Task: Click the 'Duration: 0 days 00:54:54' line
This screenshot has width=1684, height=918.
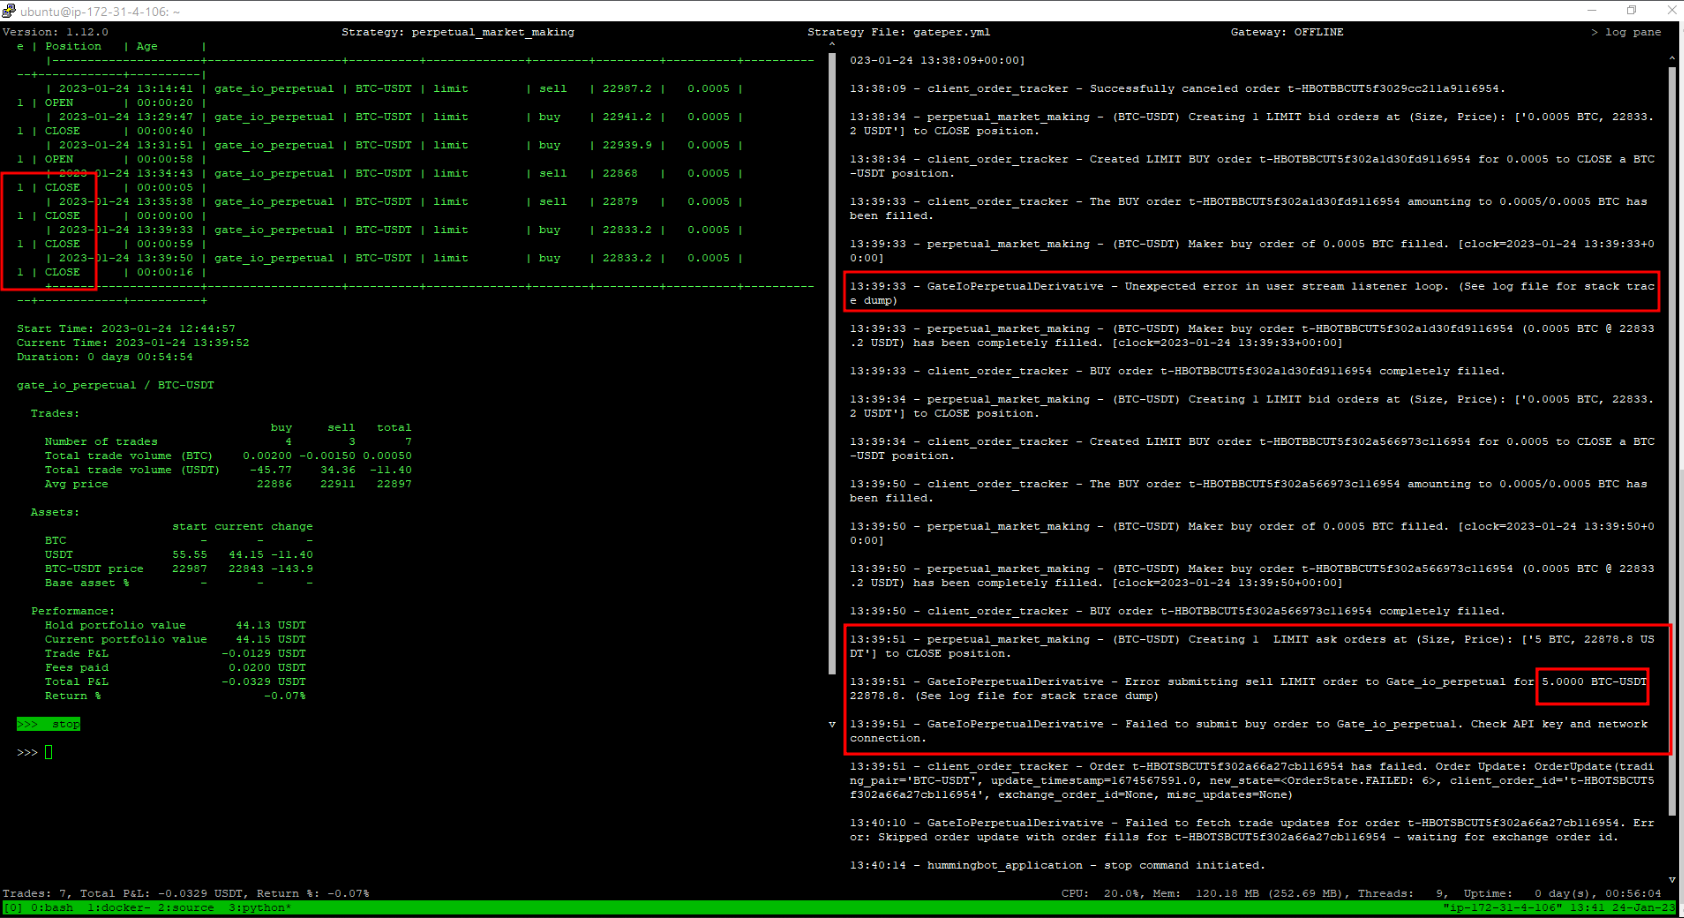Action: (105, 356)
